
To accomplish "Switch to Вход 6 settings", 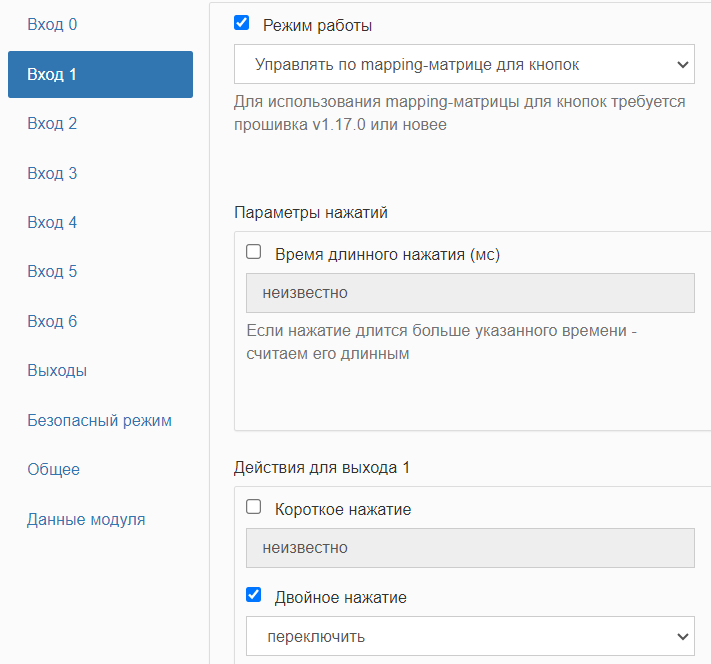I will tap(52, 321).
